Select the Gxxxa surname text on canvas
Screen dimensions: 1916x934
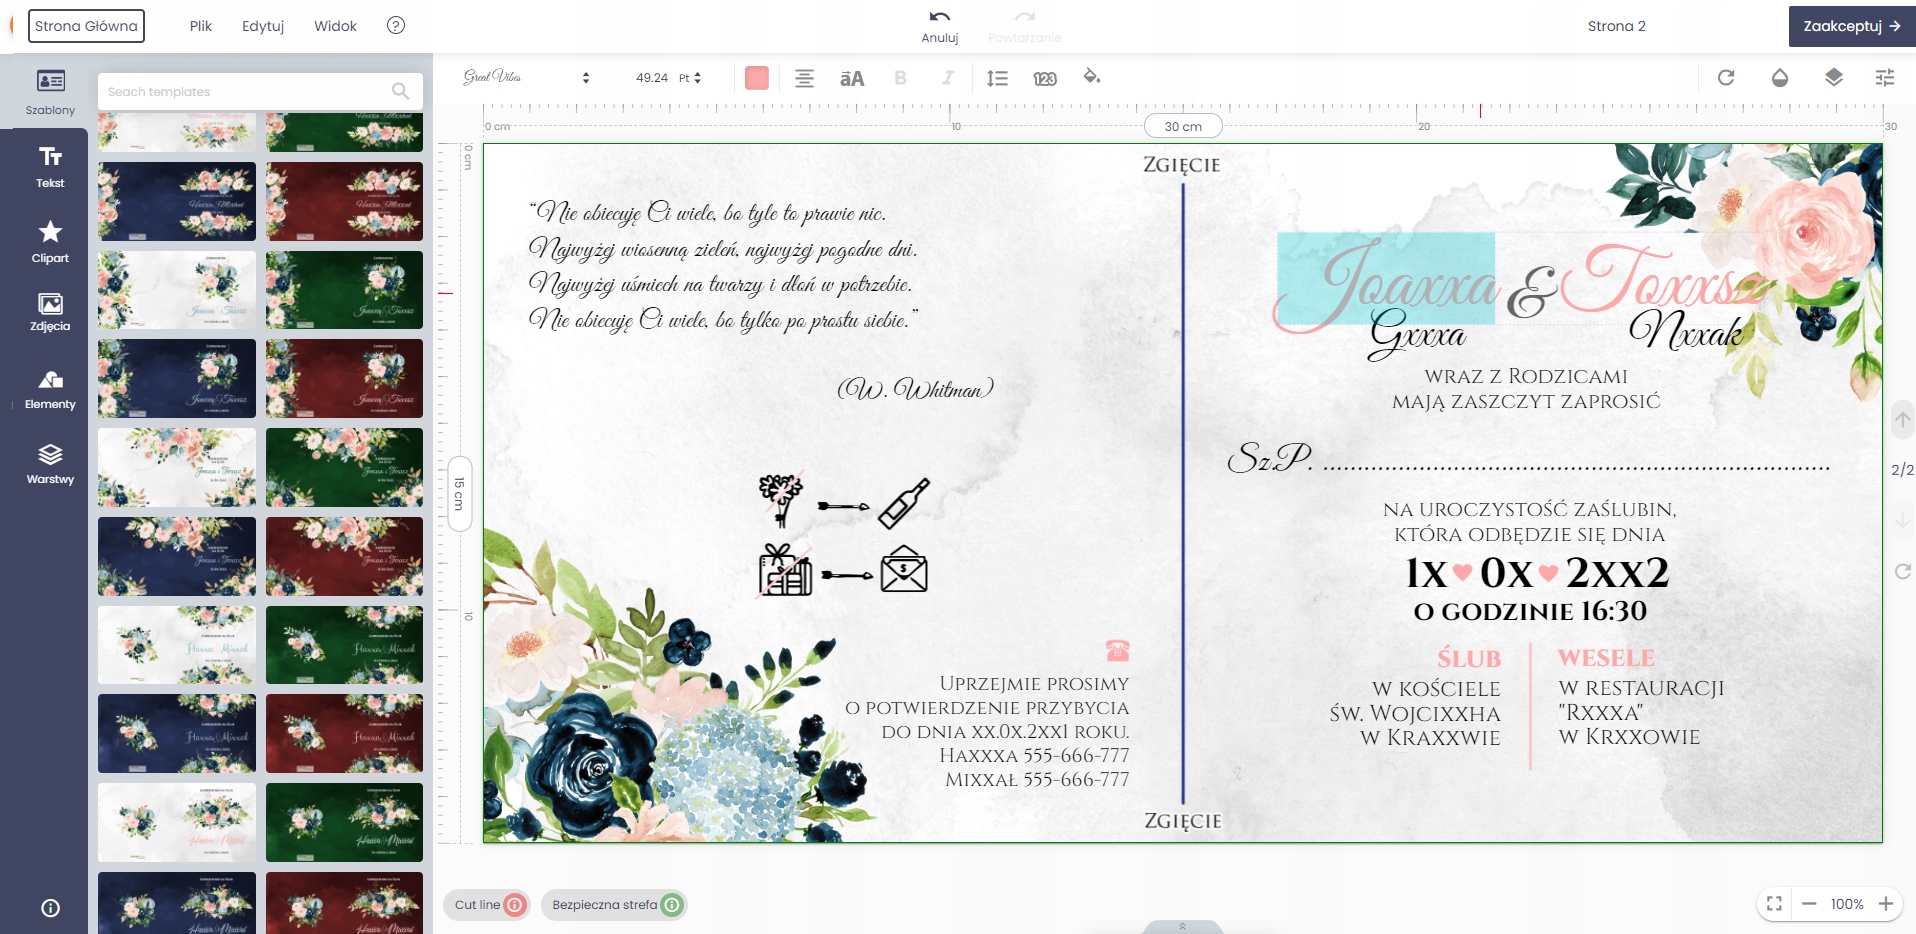tap(1418, 334)
